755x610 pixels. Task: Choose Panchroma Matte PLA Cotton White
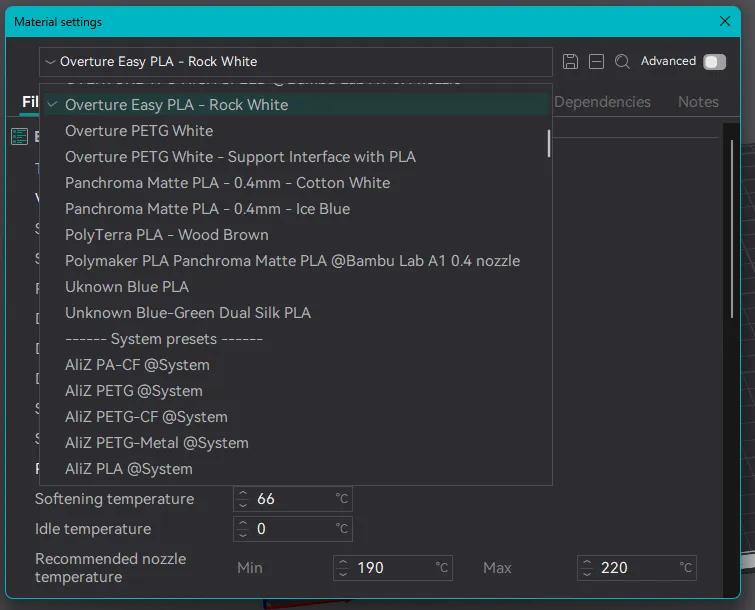coord(227,183)
